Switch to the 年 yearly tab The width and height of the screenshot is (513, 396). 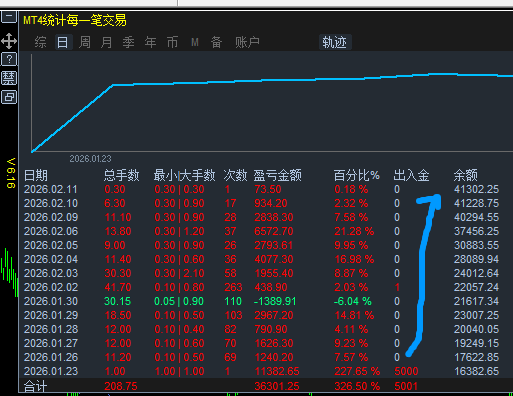[x=151, y=42]
